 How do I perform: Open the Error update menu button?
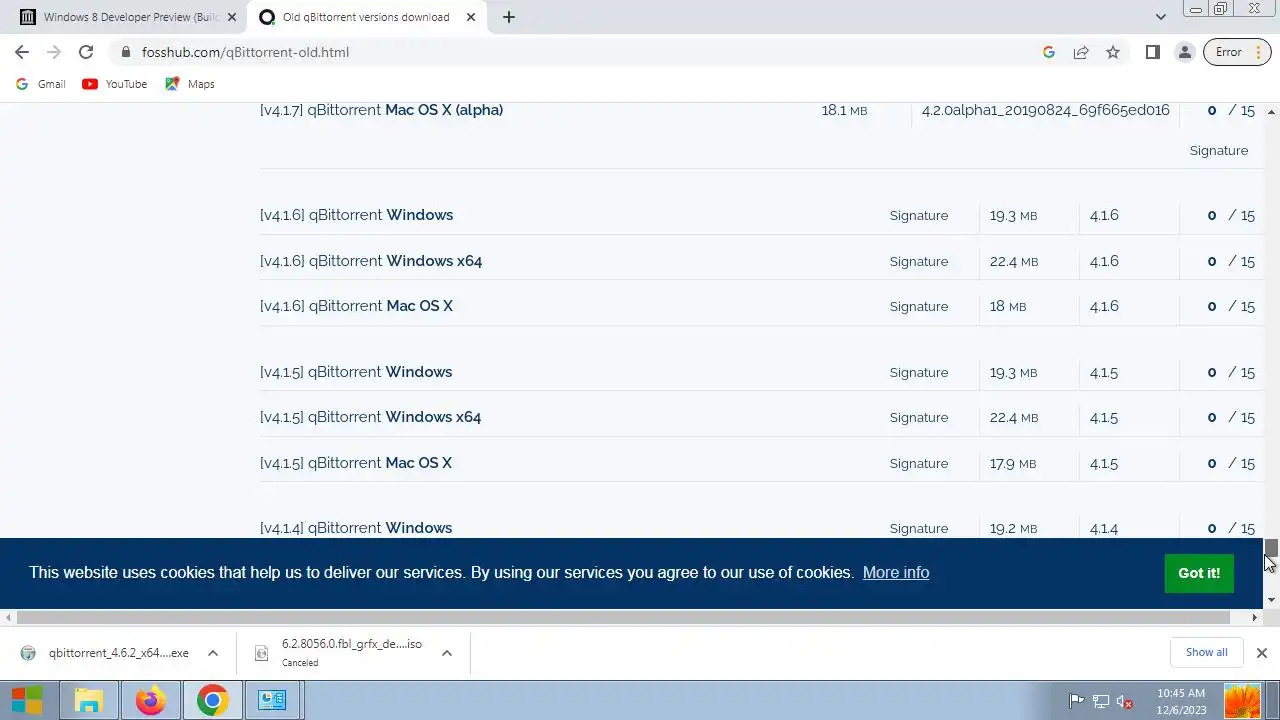pyautogui.click(x=1236, y=52)
